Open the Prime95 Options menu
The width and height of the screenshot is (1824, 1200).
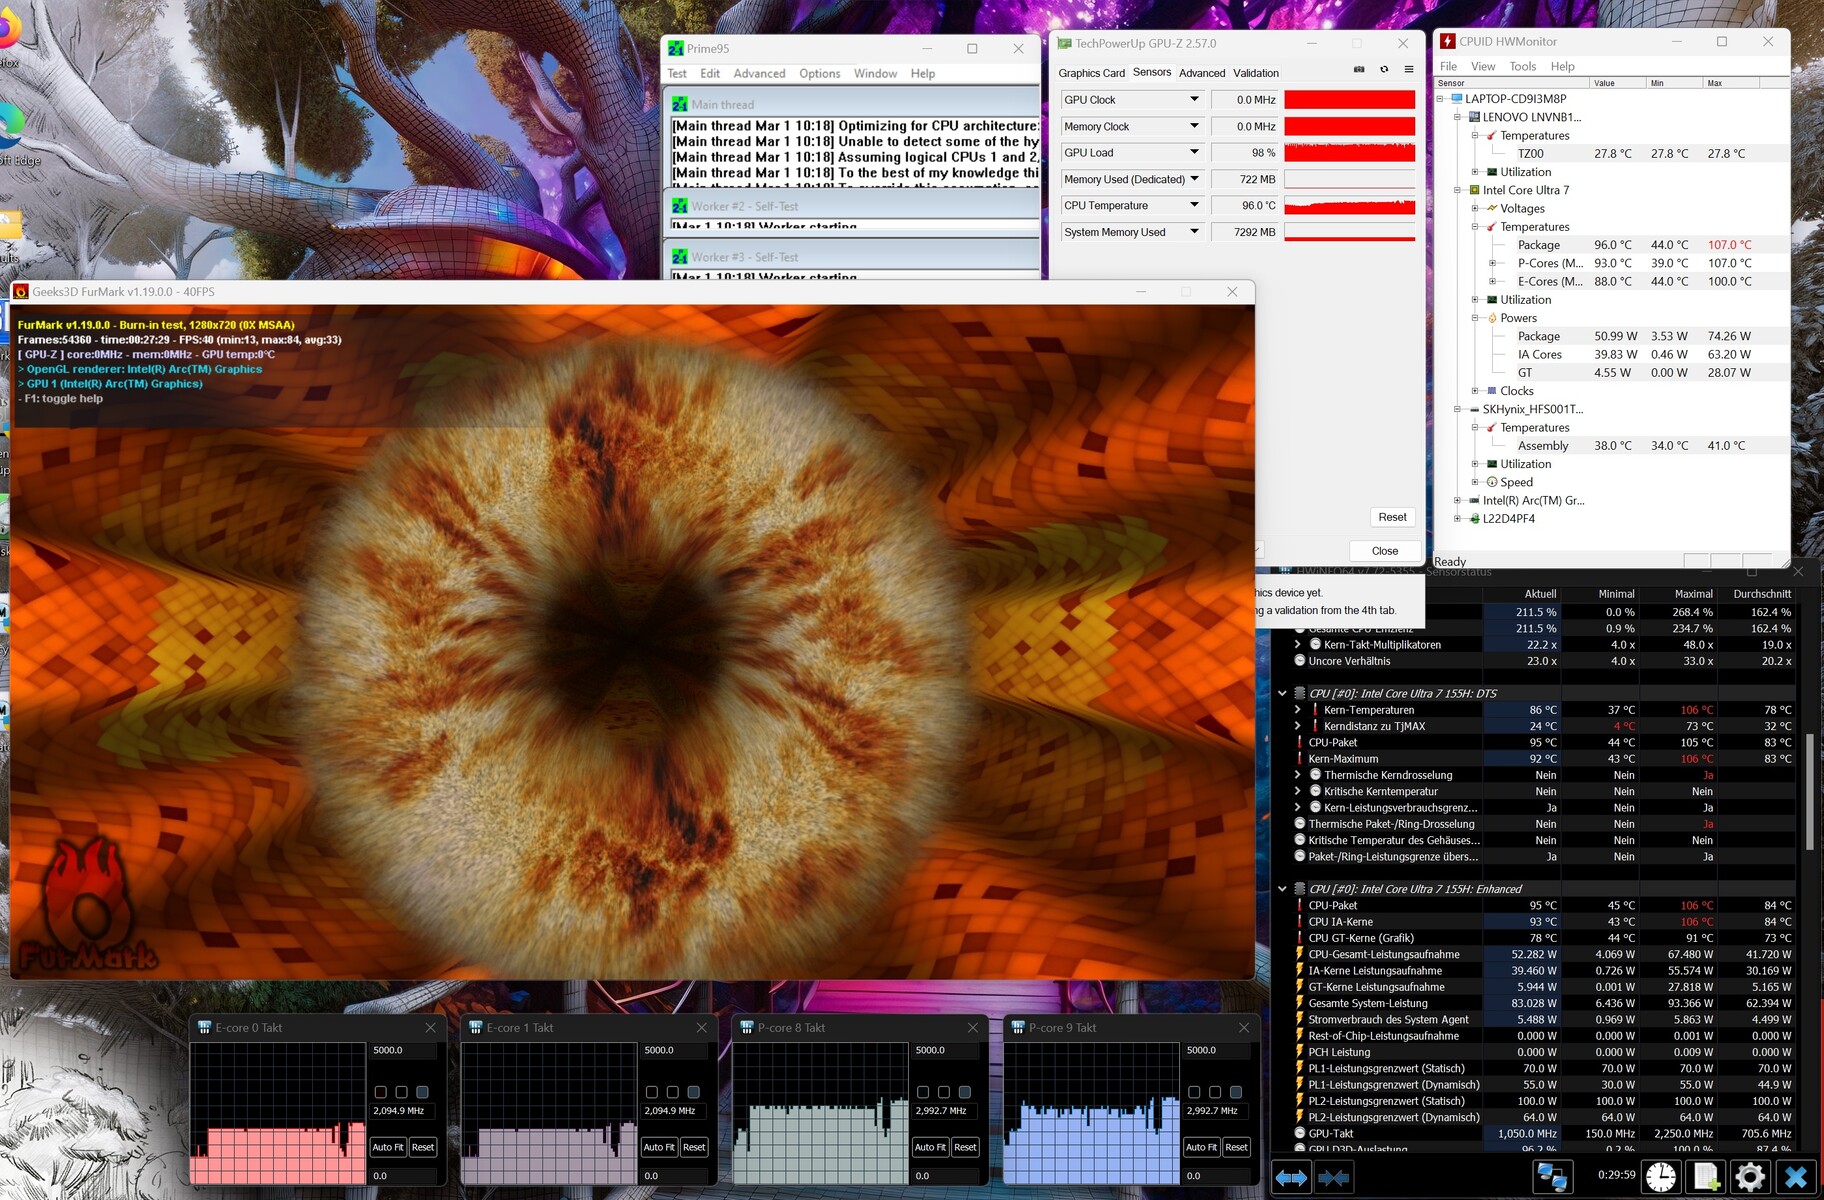coord(819,74)
